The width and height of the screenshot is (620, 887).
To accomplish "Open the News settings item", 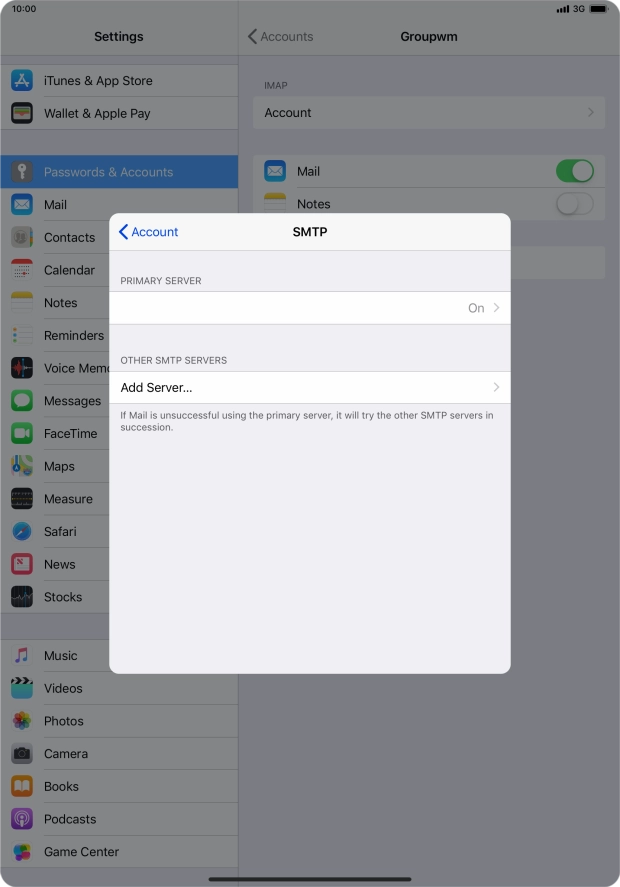I will click(x=60, y=564).
